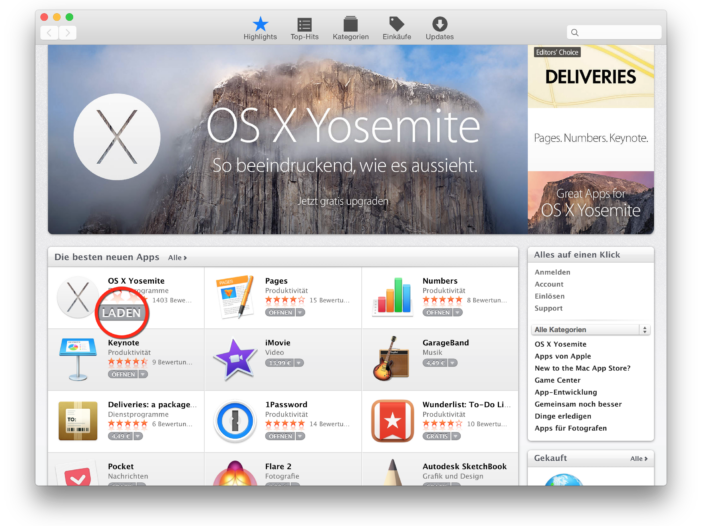Click Anmelden in quick links
702x526 pixels.
coord(552,272)
